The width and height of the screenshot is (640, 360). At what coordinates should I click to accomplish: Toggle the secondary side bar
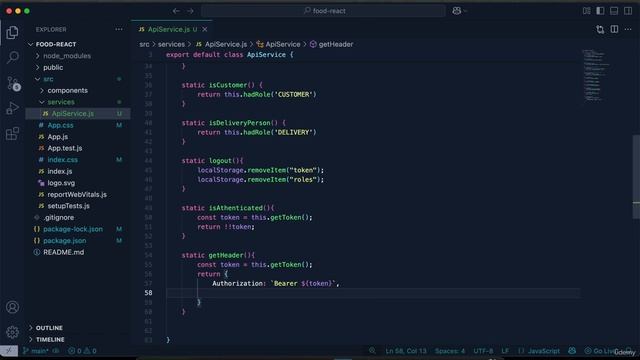pyautogui.click(x=628, y=11)
